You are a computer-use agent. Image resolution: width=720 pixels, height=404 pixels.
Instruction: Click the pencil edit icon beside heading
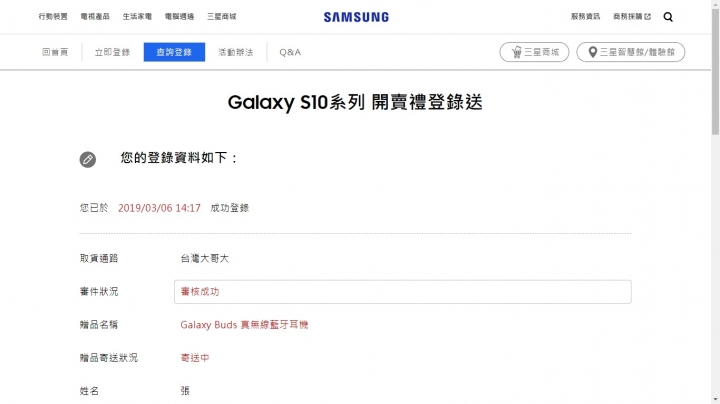pyautogui.click(x=88, y=159)
